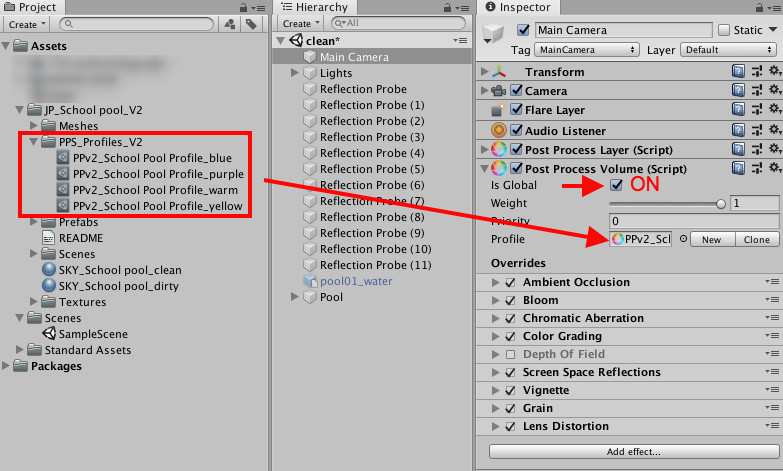Viewport: 783px width, 471px height.
Task: Open gear menu of Audio Listener component
Action: [775, 130]
